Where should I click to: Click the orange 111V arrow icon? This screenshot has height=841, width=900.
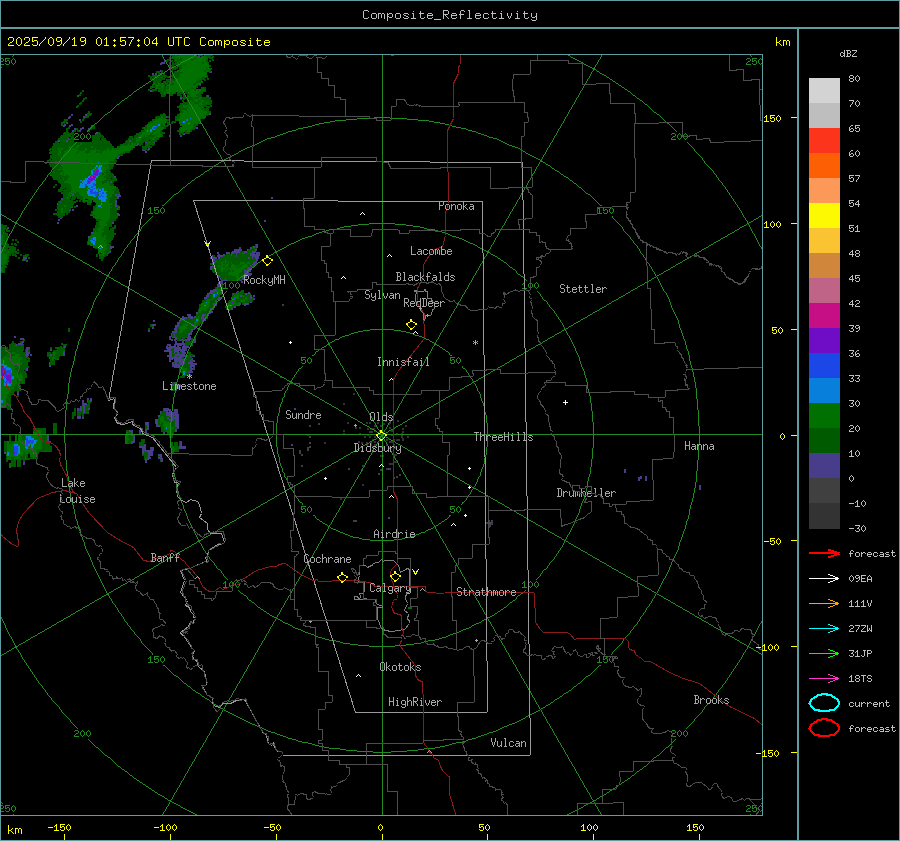tap(824, 603)
